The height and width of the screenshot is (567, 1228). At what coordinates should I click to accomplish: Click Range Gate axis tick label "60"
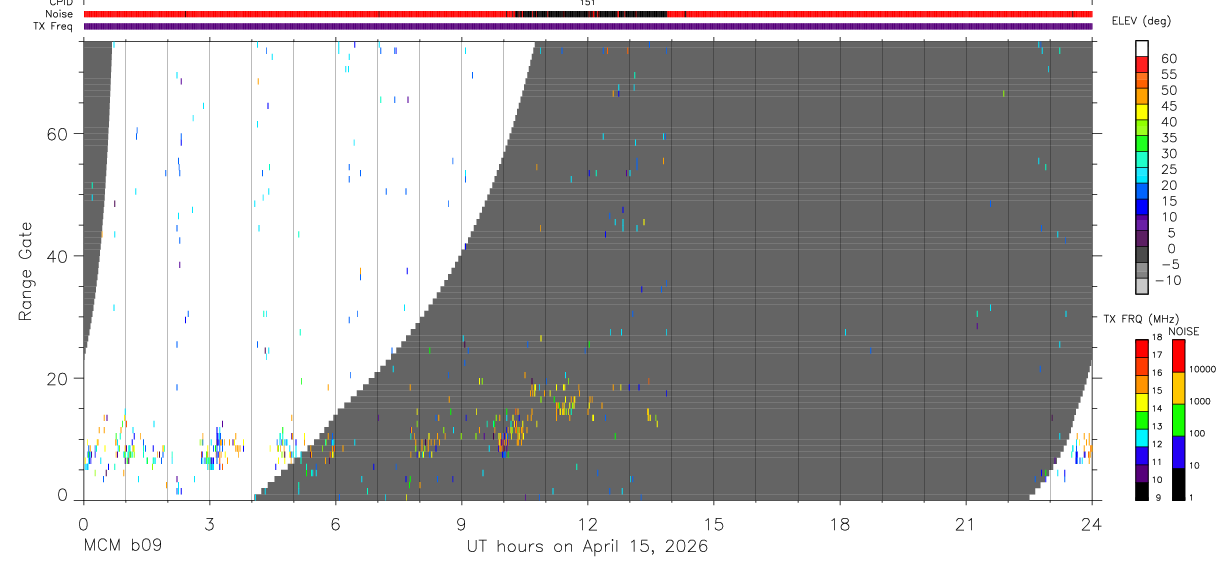coord(55,134)
